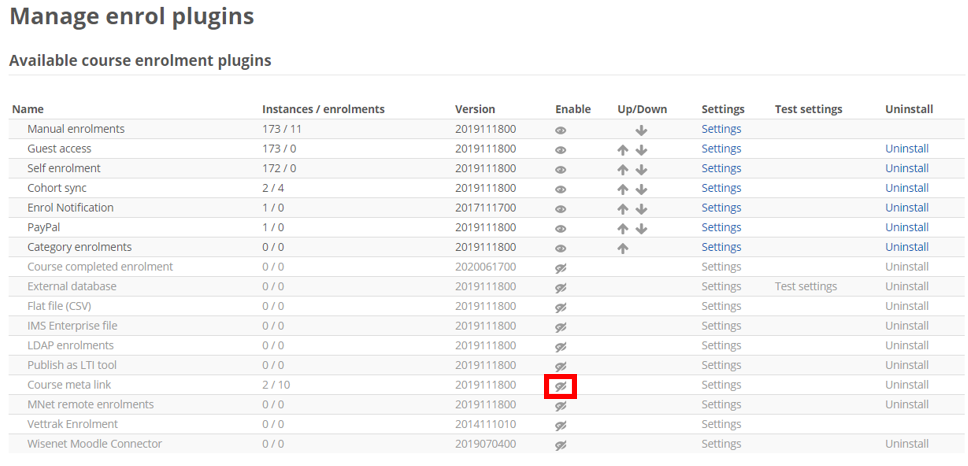Move Guest access down with arrow
This screenshot has height=466, width=968.
coord(641,150)
